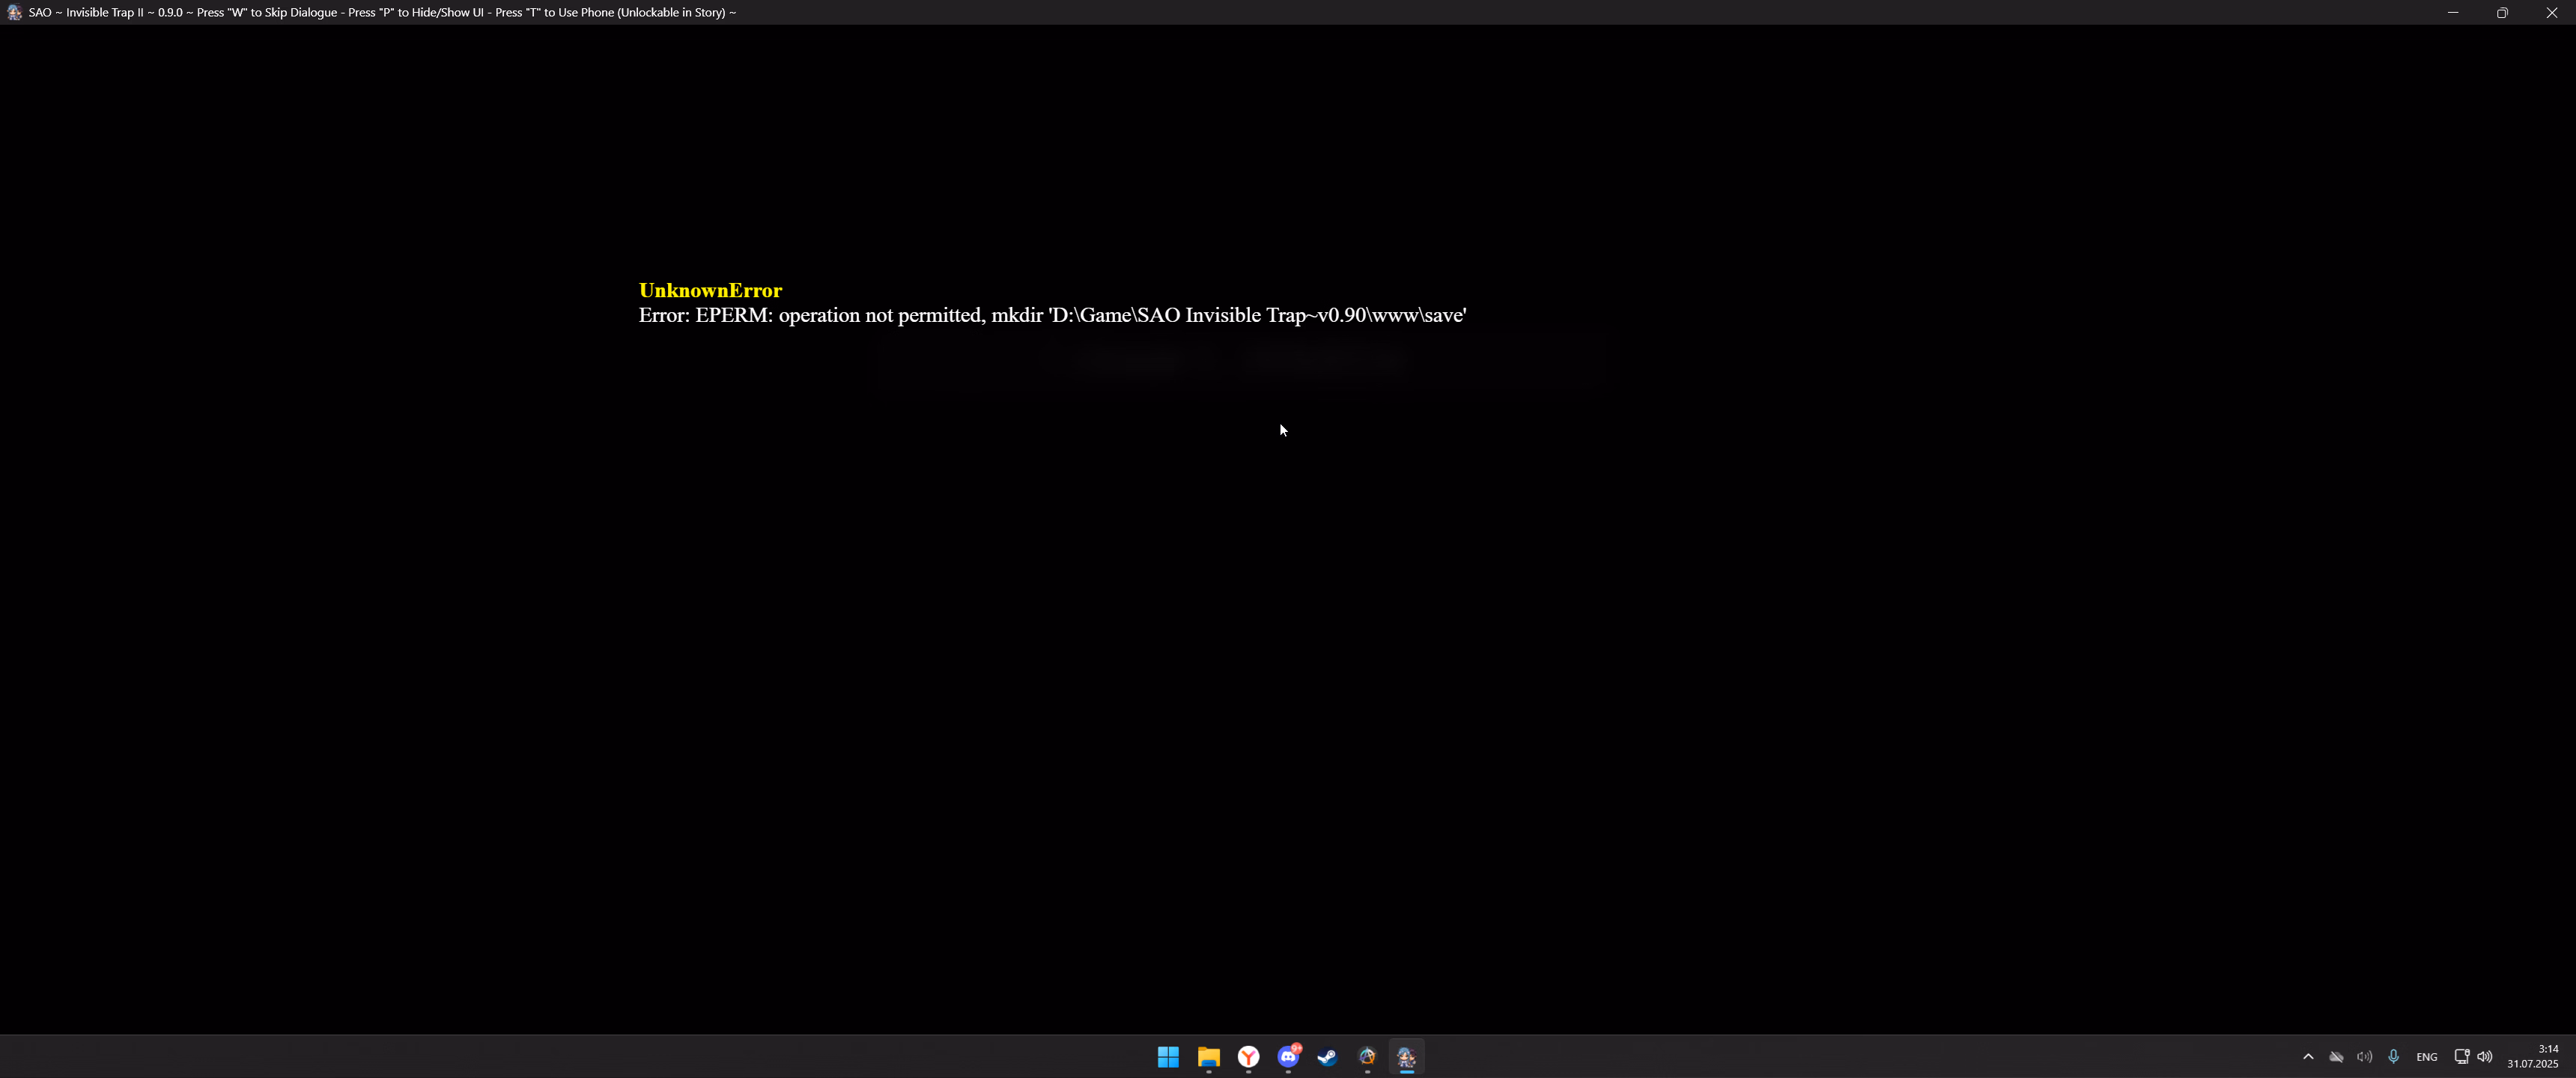Switch the ENG input language indicator
2576x1078 pixels.
point(2427,1057)
